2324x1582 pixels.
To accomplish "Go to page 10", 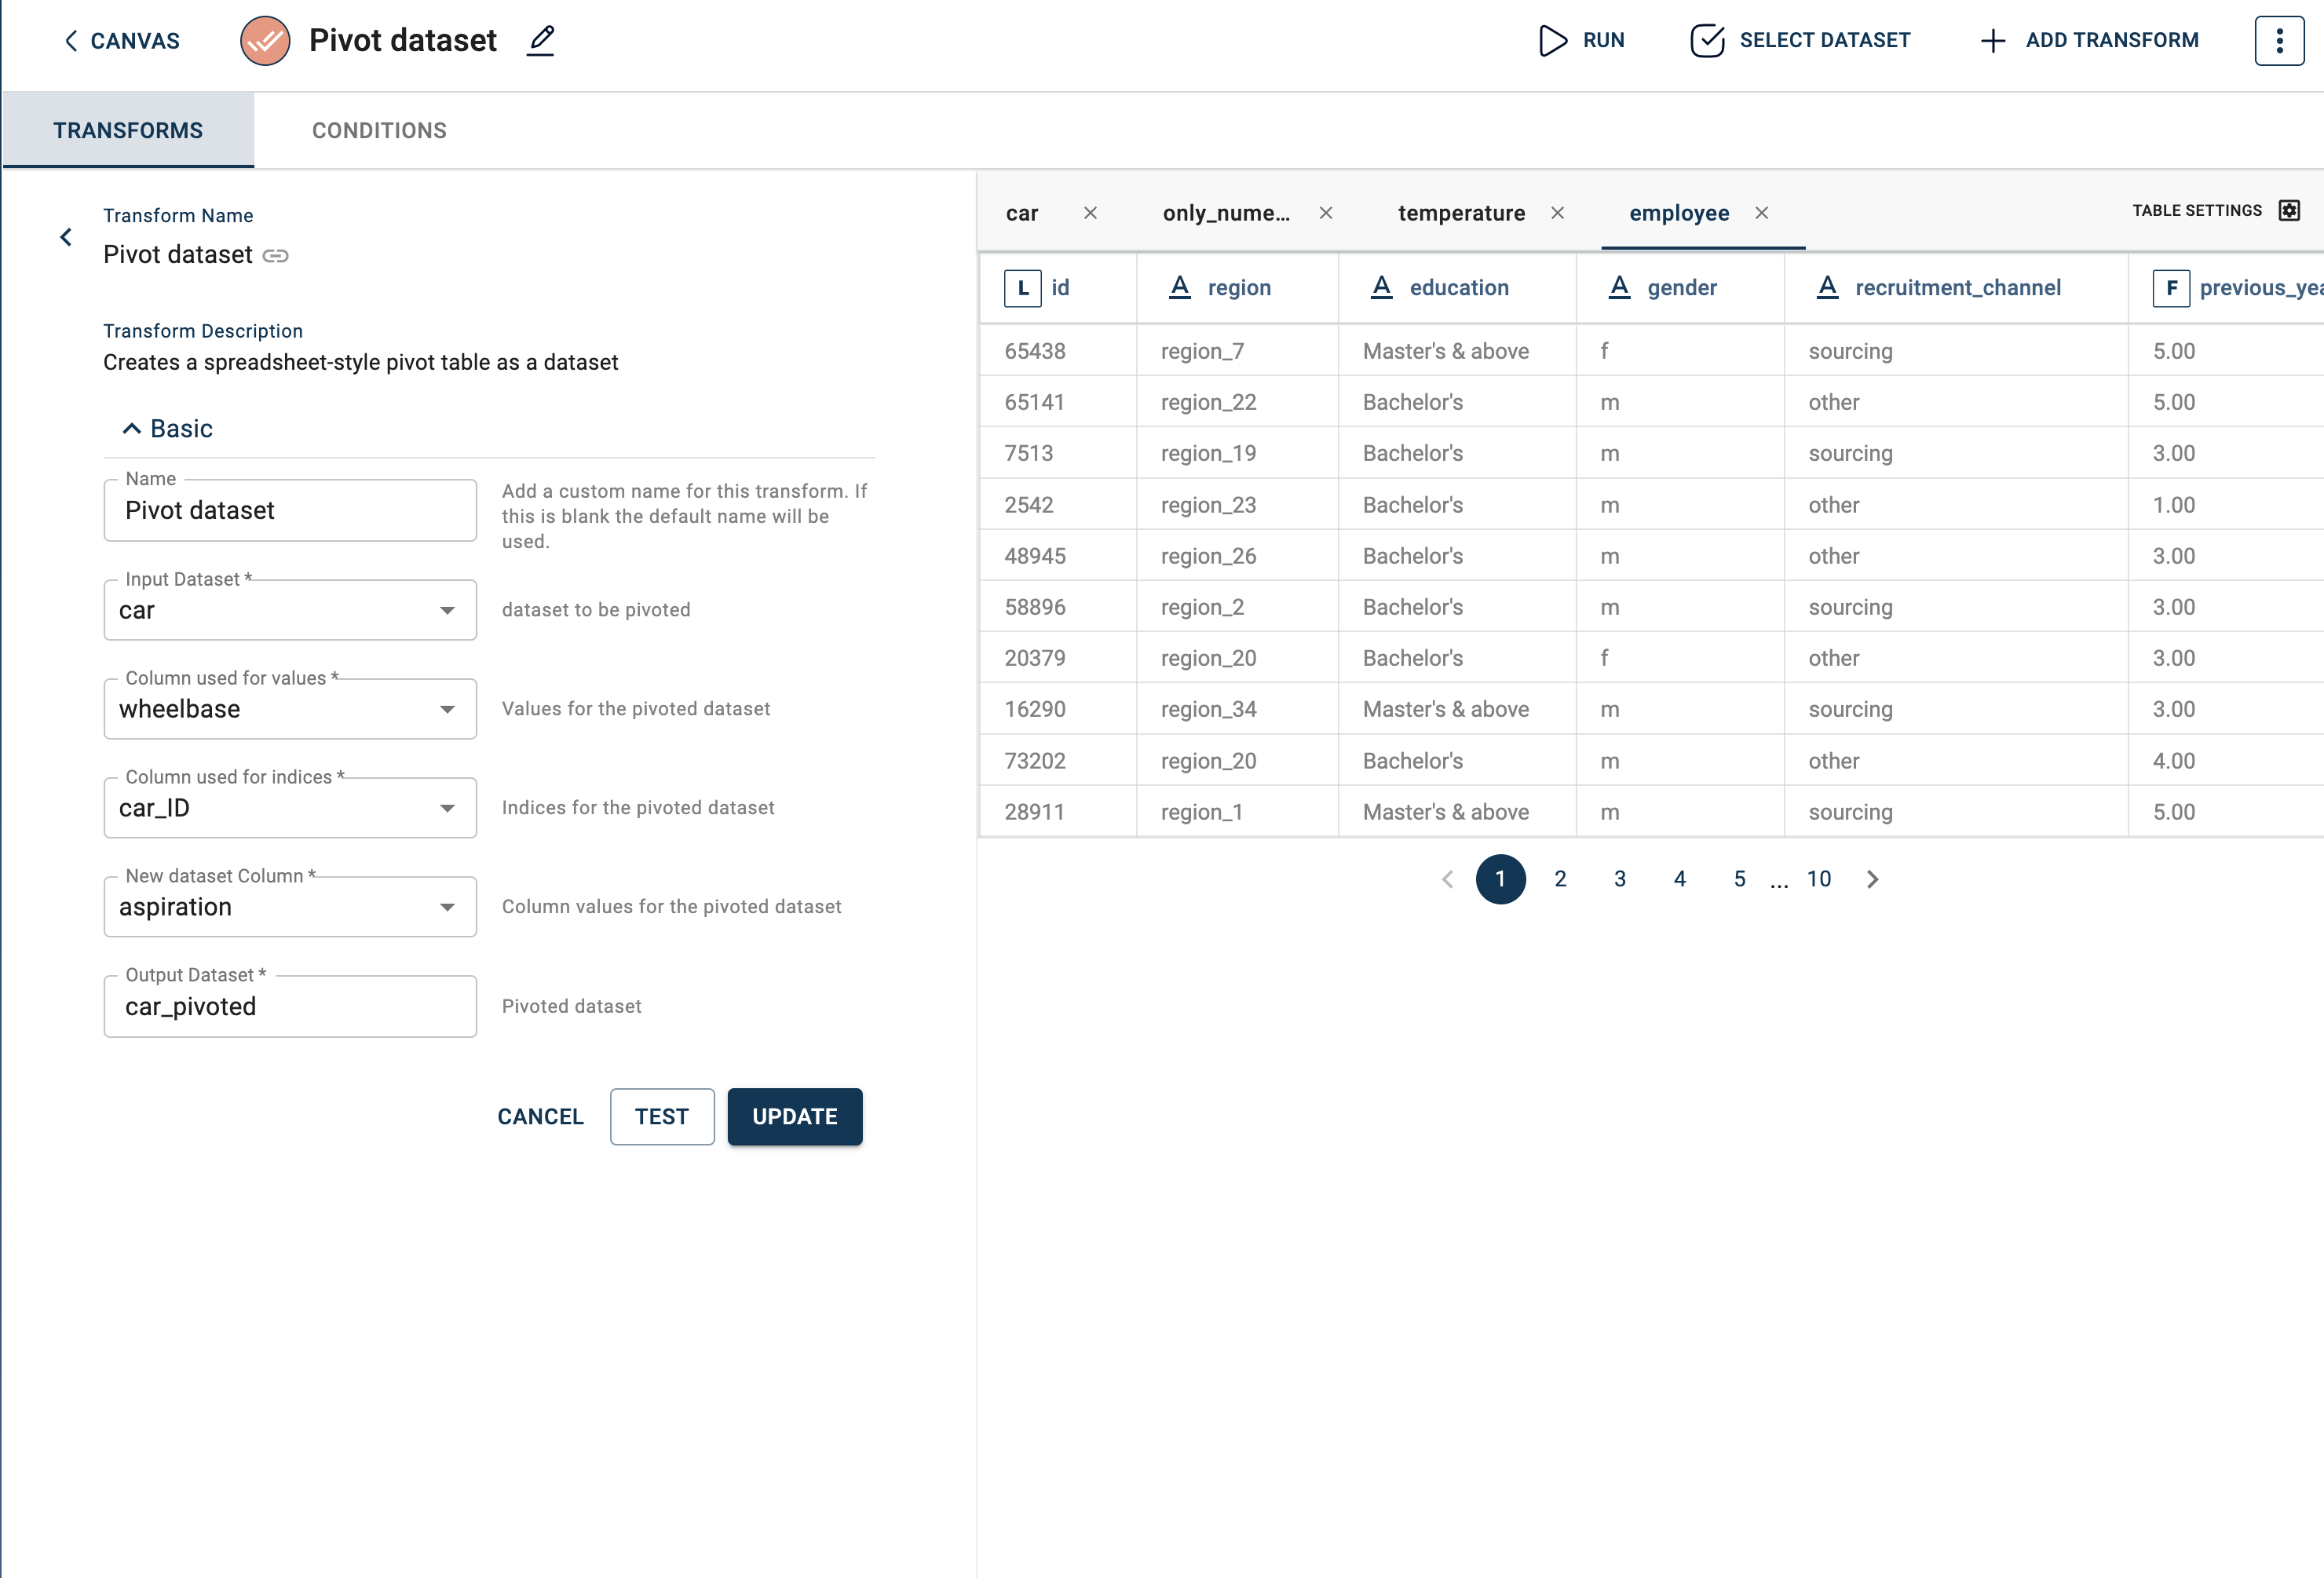I will pyautogui.click(x=1819, y=880).
